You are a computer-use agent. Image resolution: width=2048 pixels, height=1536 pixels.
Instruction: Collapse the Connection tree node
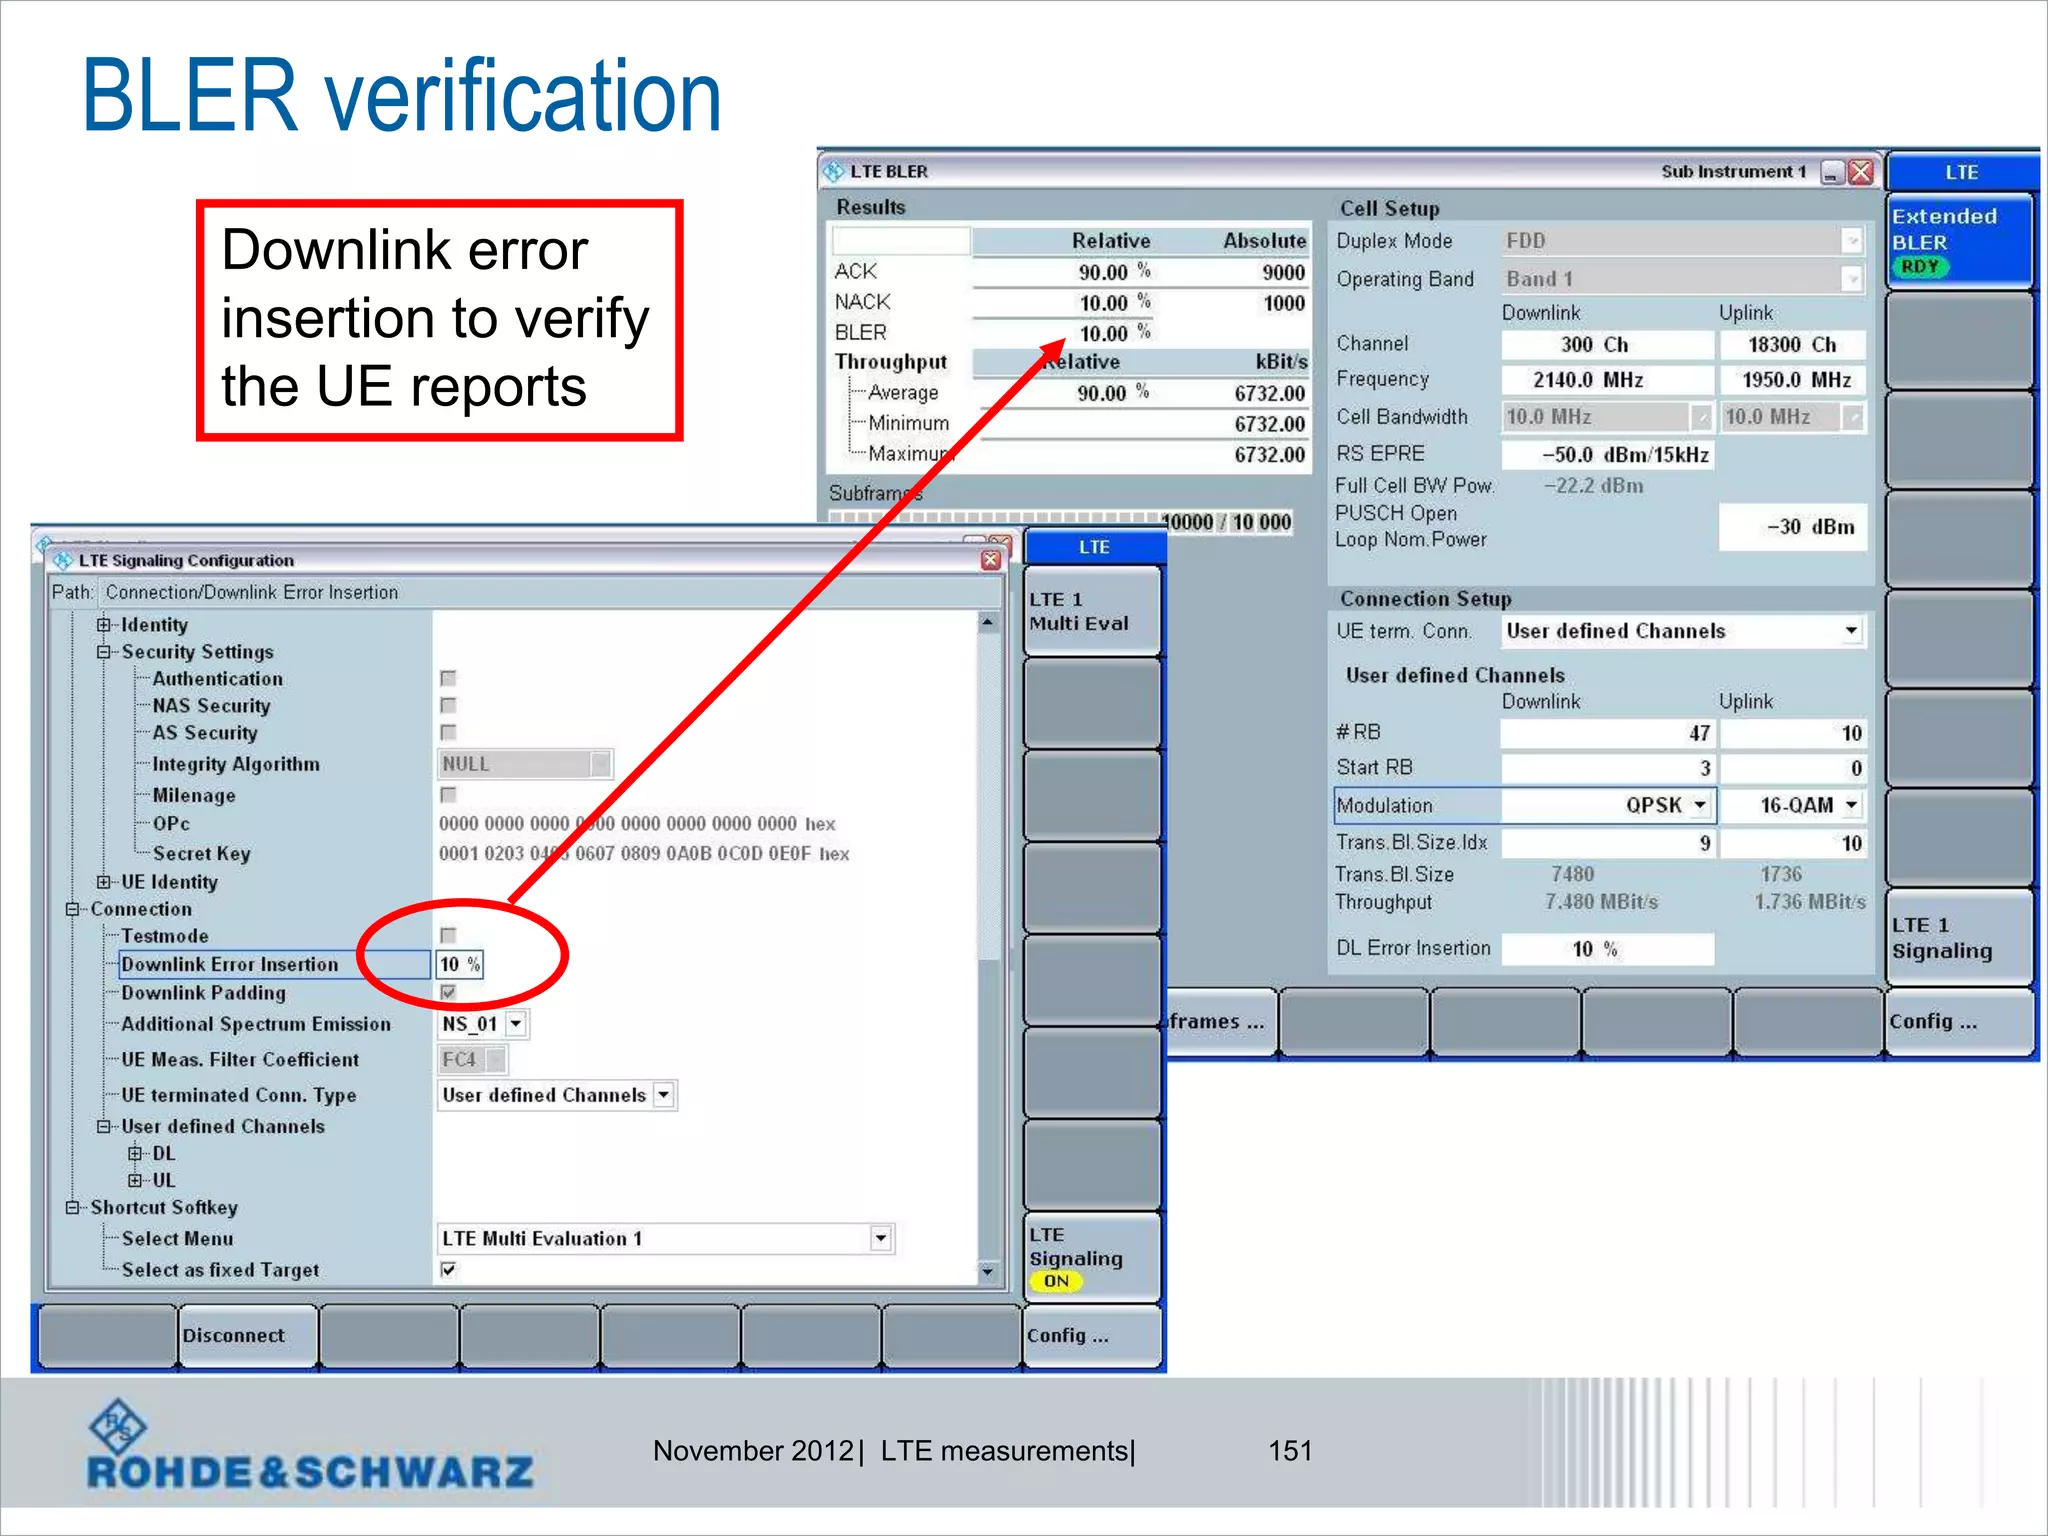point(73,909)
